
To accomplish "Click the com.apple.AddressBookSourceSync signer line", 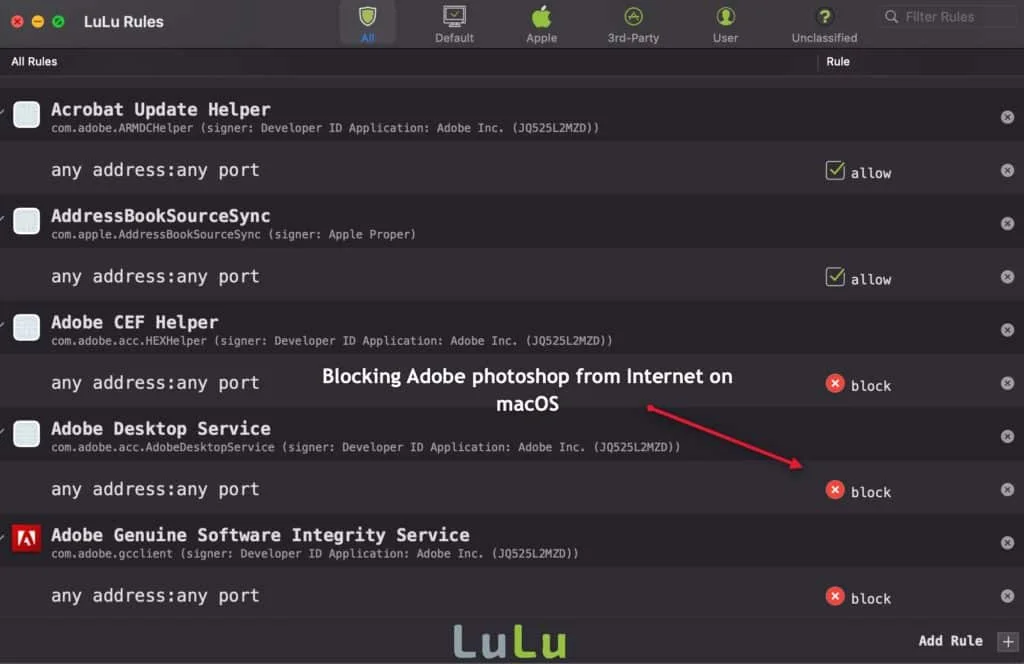I will tap(233, 234).
